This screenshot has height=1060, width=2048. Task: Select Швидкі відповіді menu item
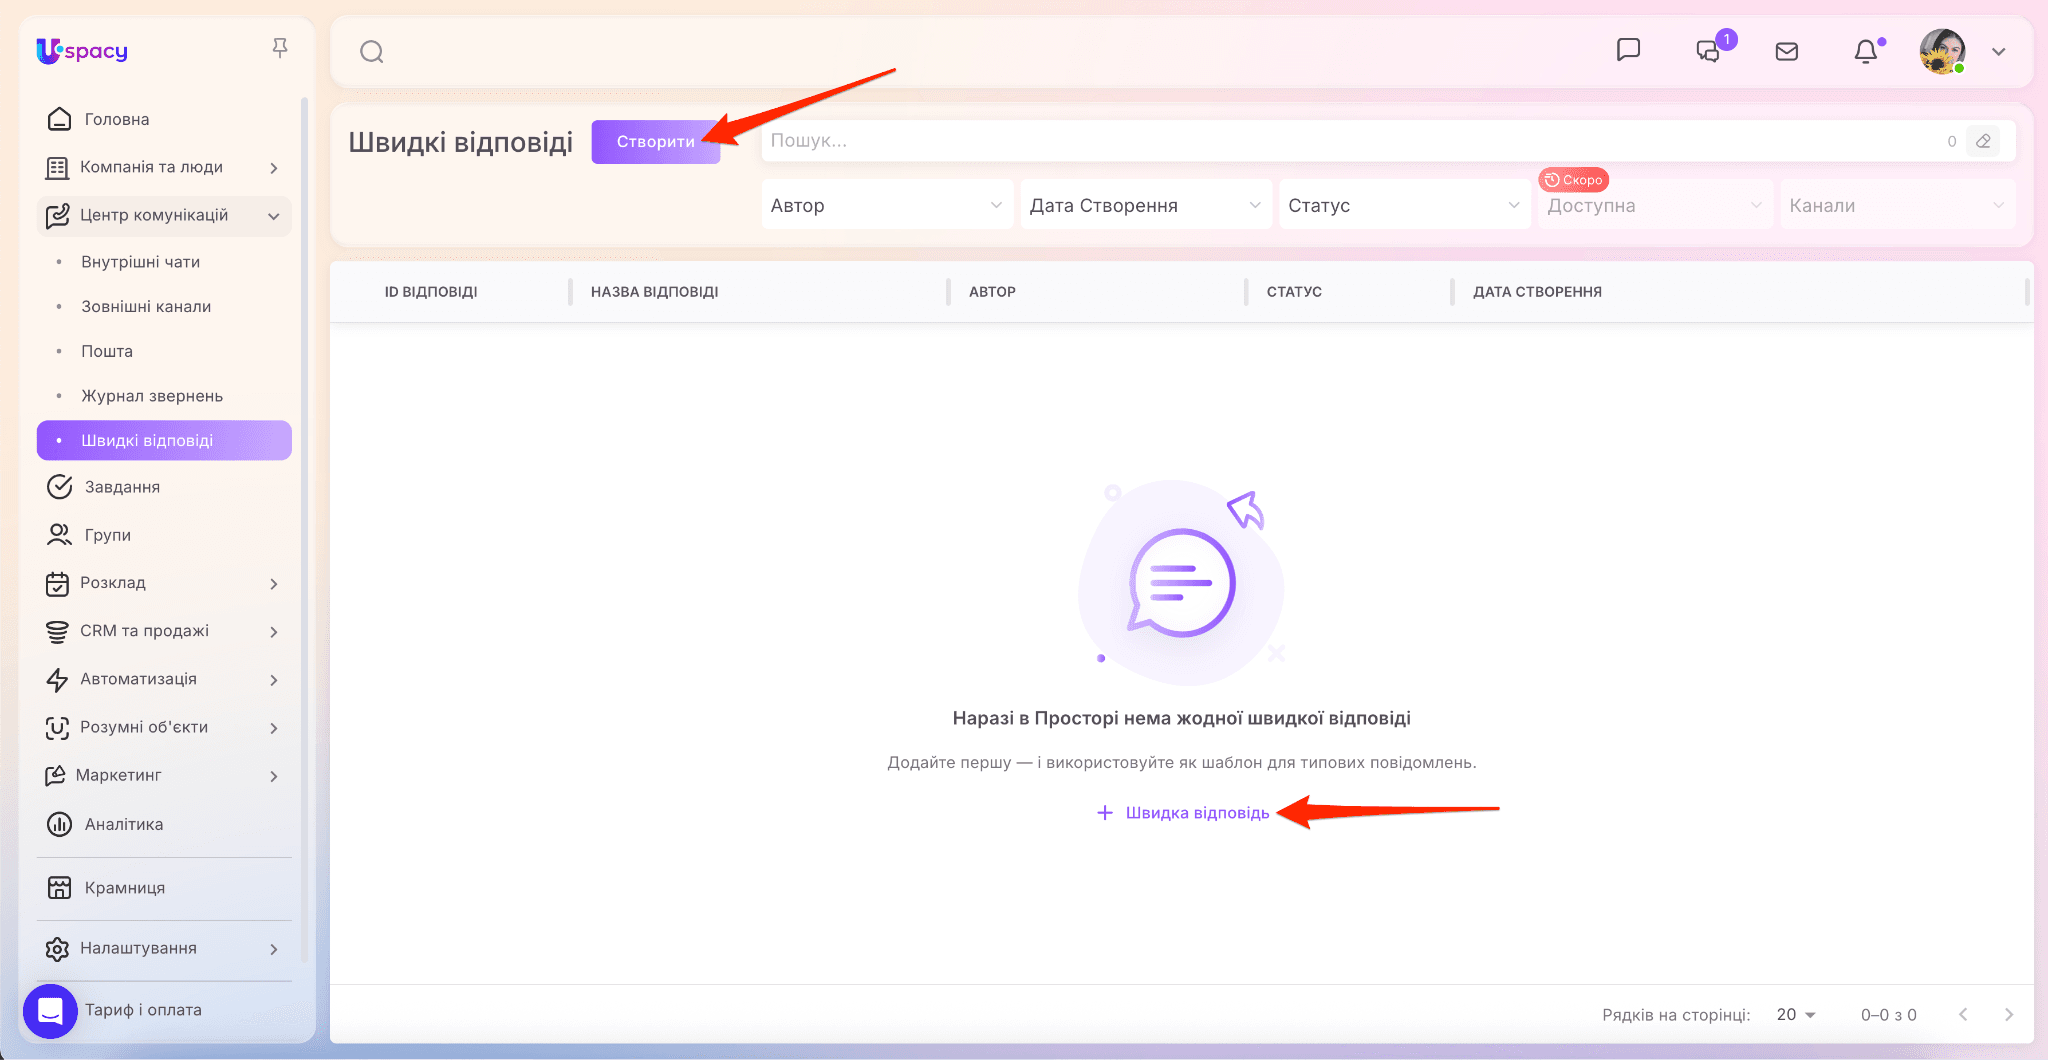click(x=164, y=441)
